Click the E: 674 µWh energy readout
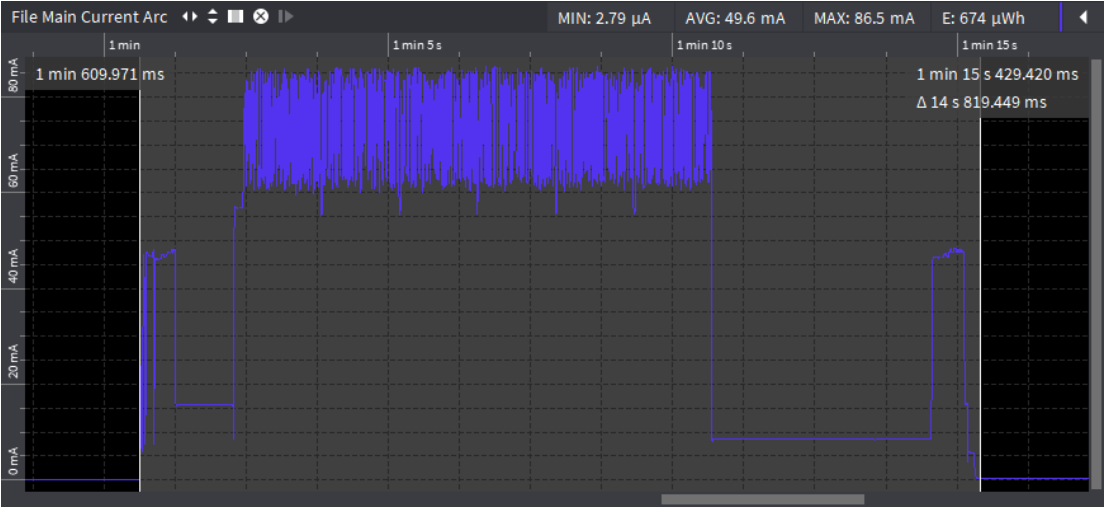1105x508 pixels. [983, 18]
